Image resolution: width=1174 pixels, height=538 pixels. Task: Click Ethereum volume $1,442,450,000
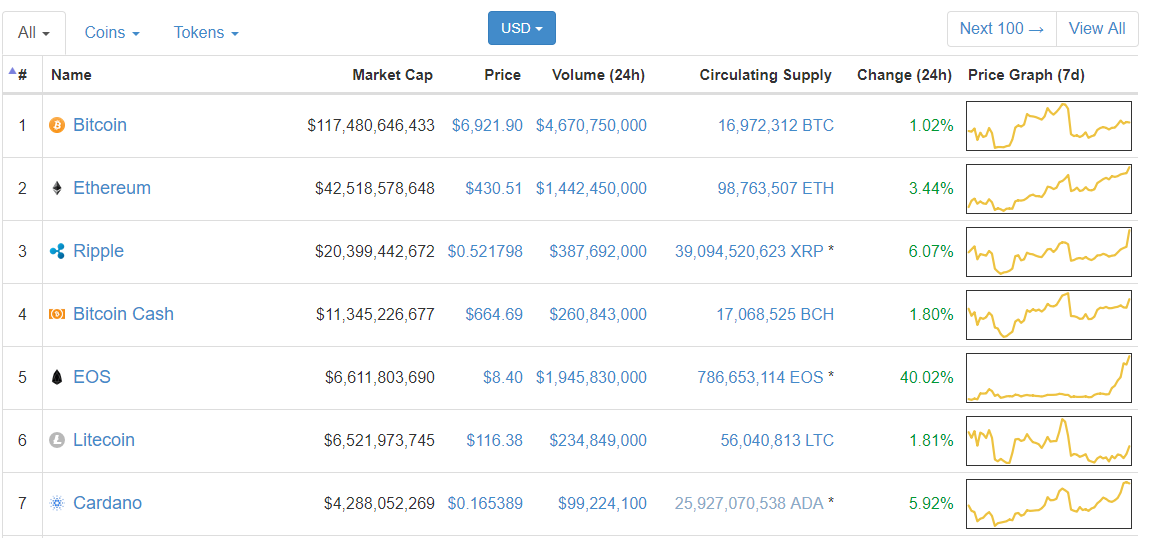(x=591, y=189)
